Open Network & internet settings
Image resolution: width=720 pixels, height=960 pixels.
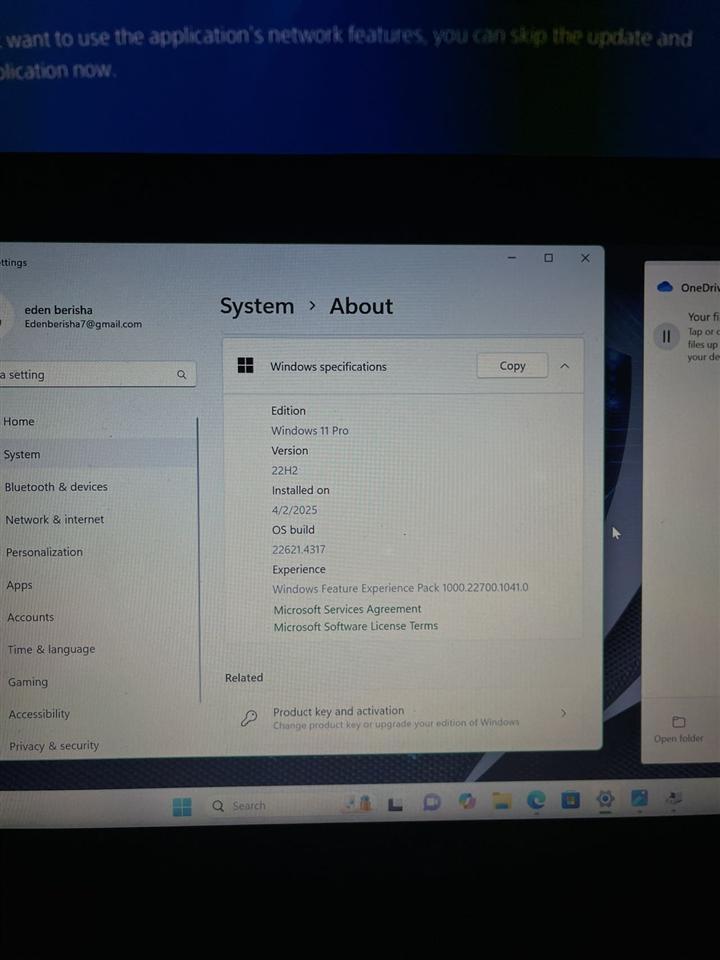coord(98,519)
